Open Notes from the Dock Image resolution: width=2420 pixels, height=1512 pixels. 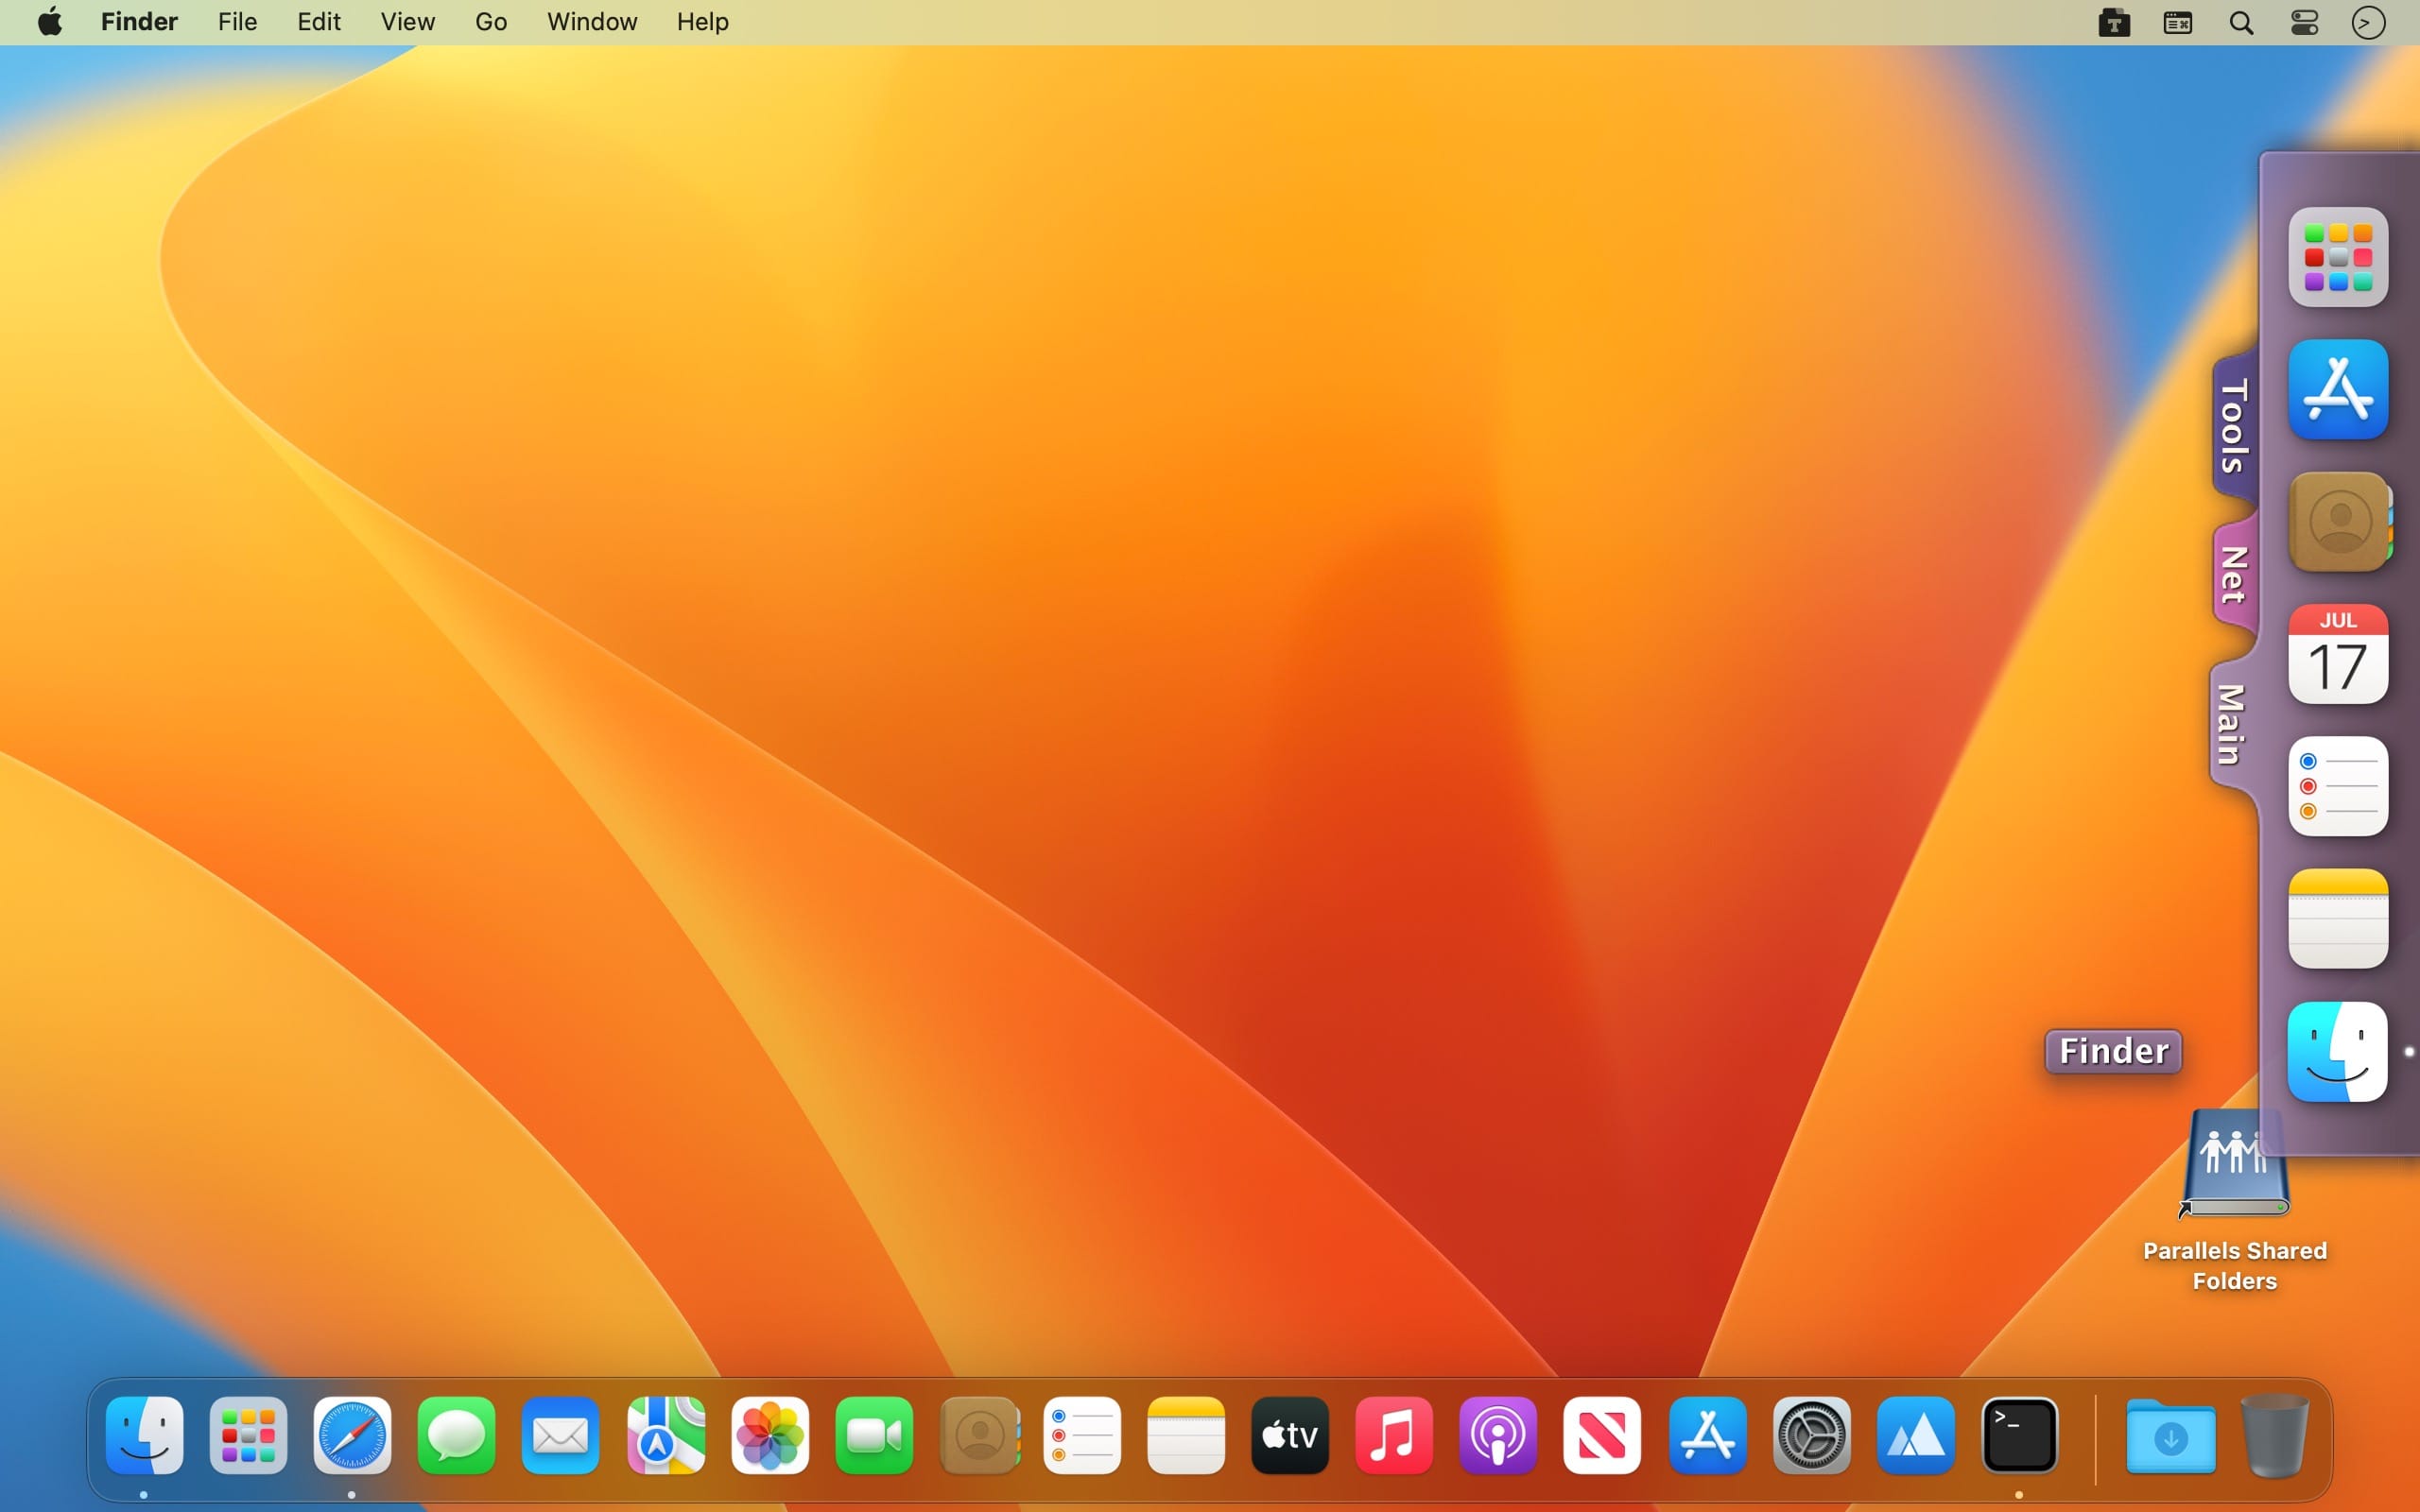pos(1186,1435)
